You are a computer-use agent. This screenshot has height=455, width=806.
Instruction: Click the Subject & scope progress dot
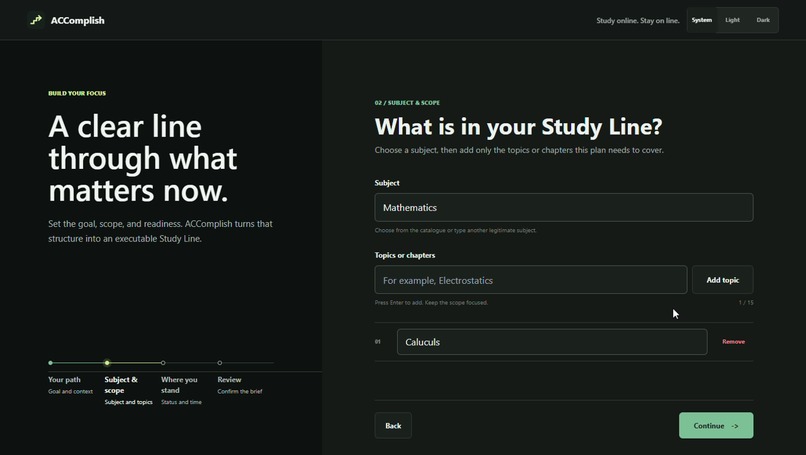(x=107, y=363)
